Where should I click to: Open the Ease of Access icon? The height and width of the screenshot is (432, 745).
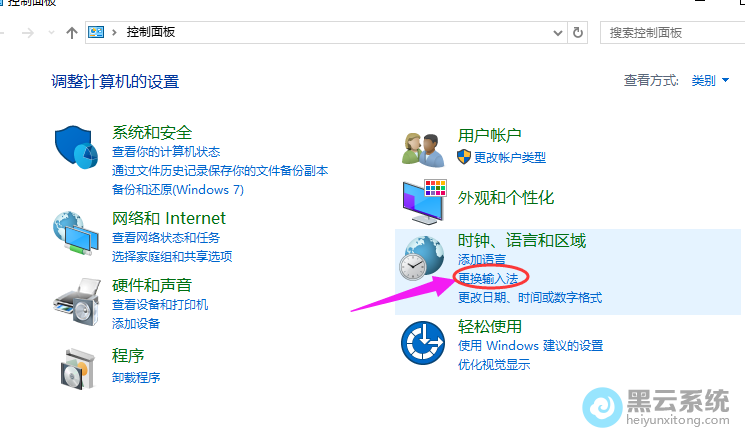tap(422, 343)
